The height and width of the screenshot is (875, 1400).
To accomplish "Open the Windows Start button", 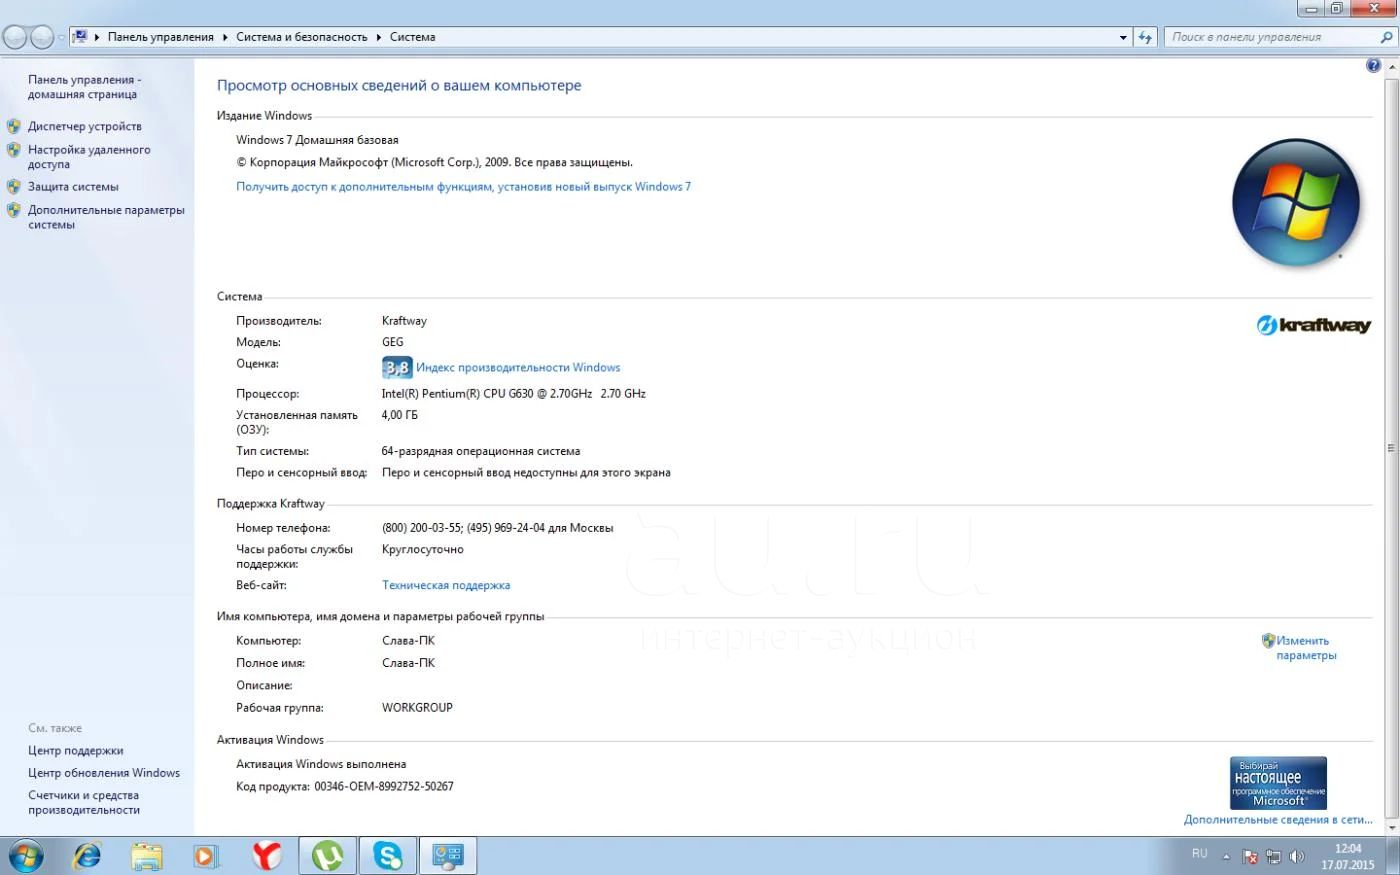I will tap(24, 856).
